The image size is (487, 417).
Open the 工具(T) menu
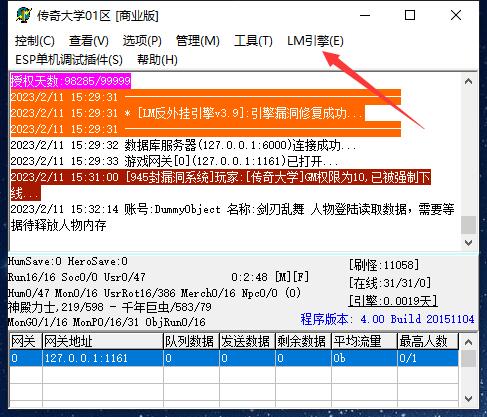253,41
